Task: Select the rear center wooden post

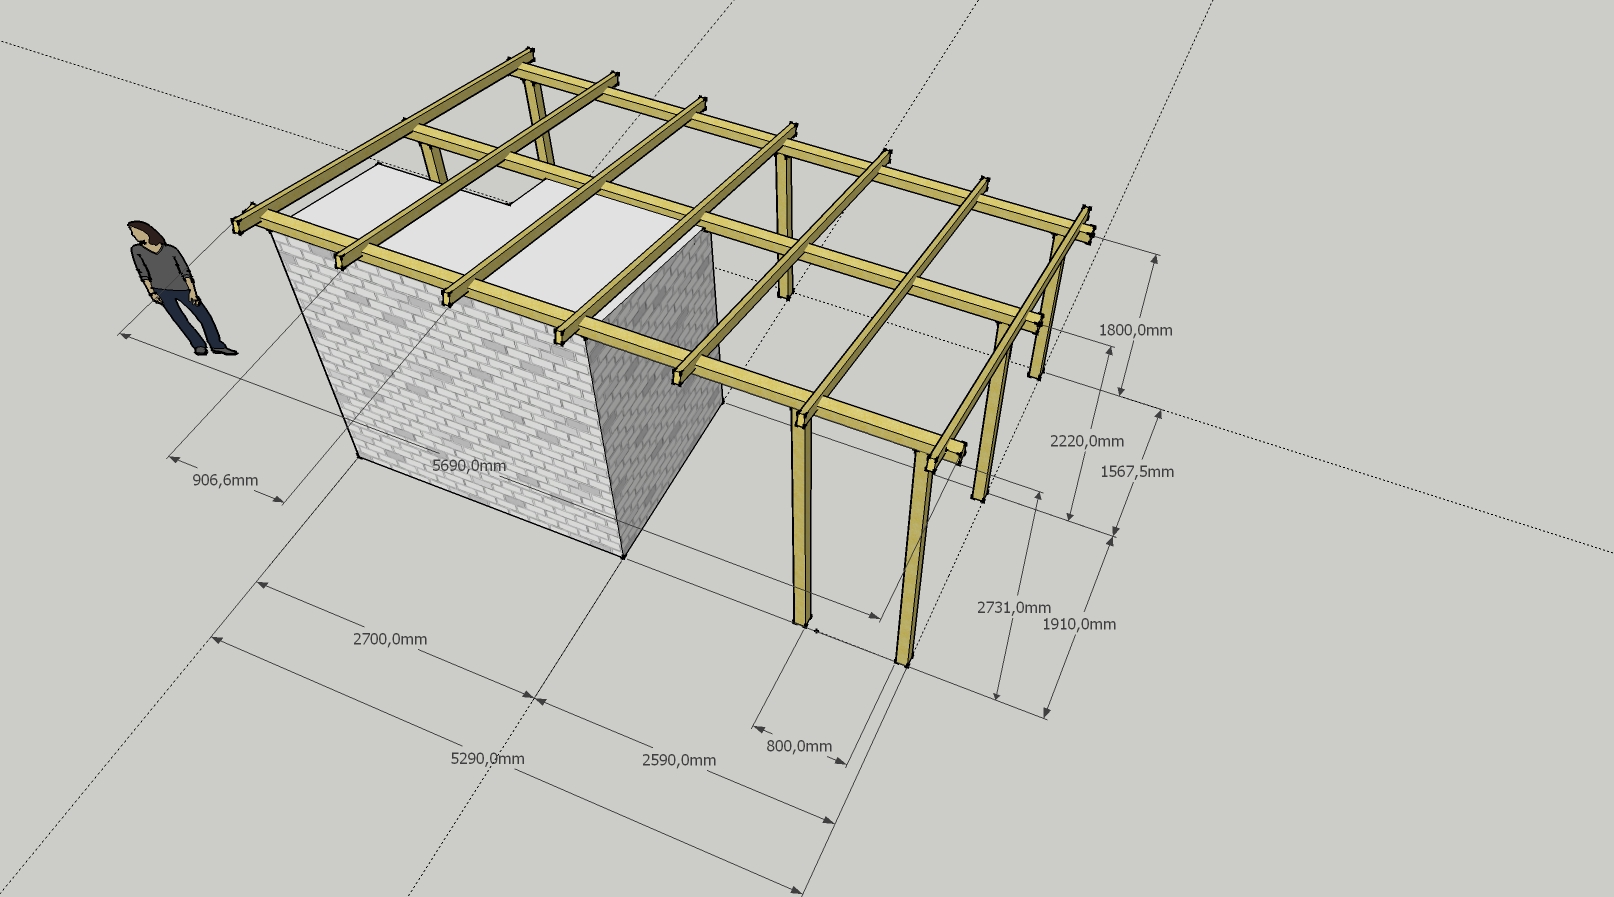Action: tap(783, 226)
